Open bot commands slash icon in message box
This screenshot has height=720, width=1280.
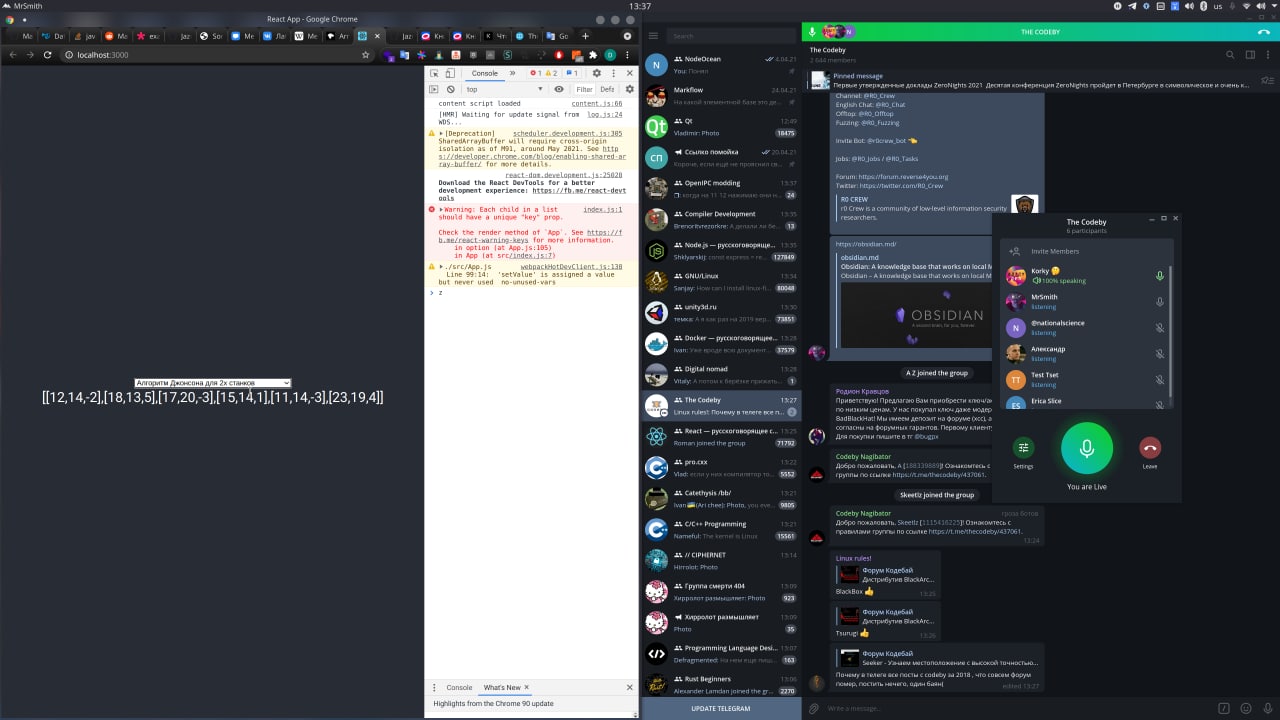(x=1223, y=708)
